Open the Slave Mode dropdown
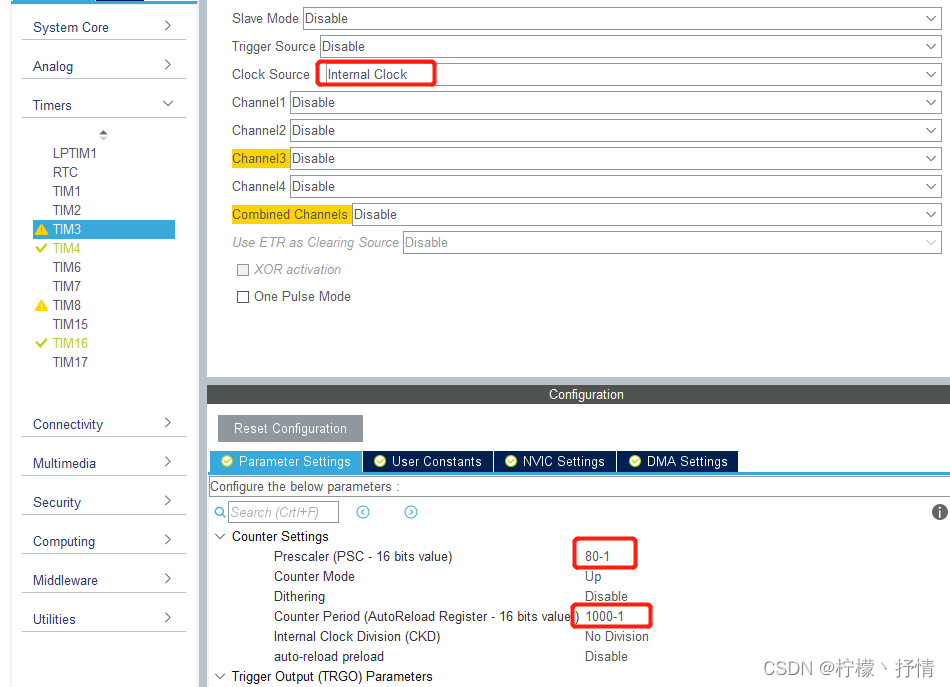This screenshot has width=950, height=687. coord(622,19)
